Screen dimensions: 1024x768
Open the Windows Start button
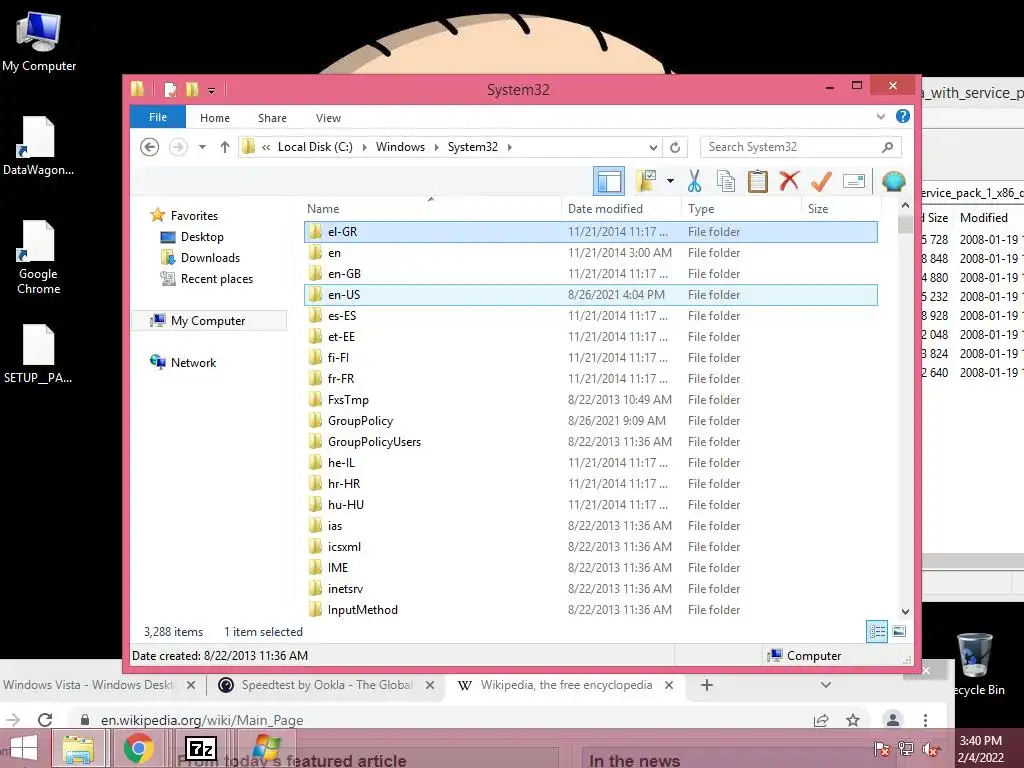(x=24, y=748)
